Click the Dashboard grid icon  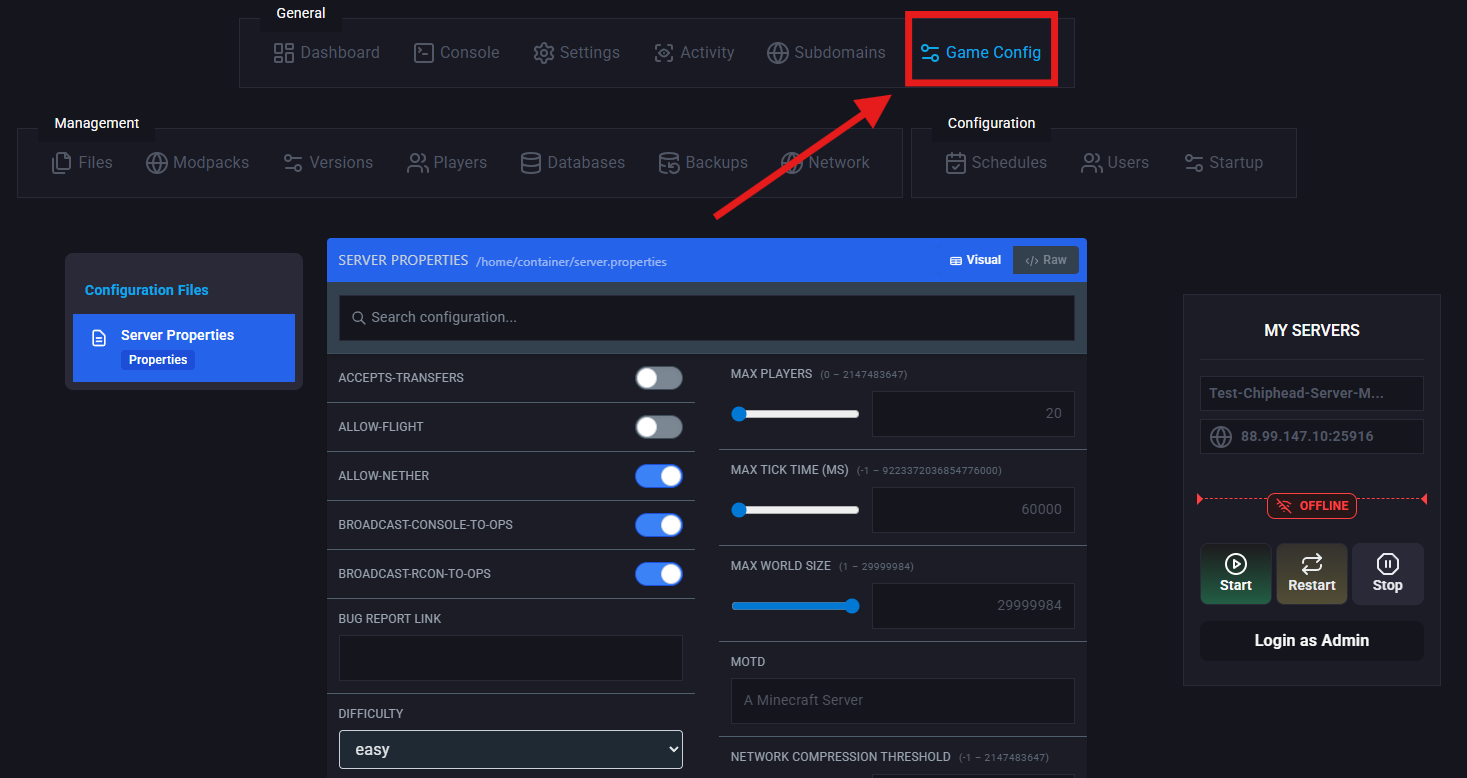coord(284,53)
